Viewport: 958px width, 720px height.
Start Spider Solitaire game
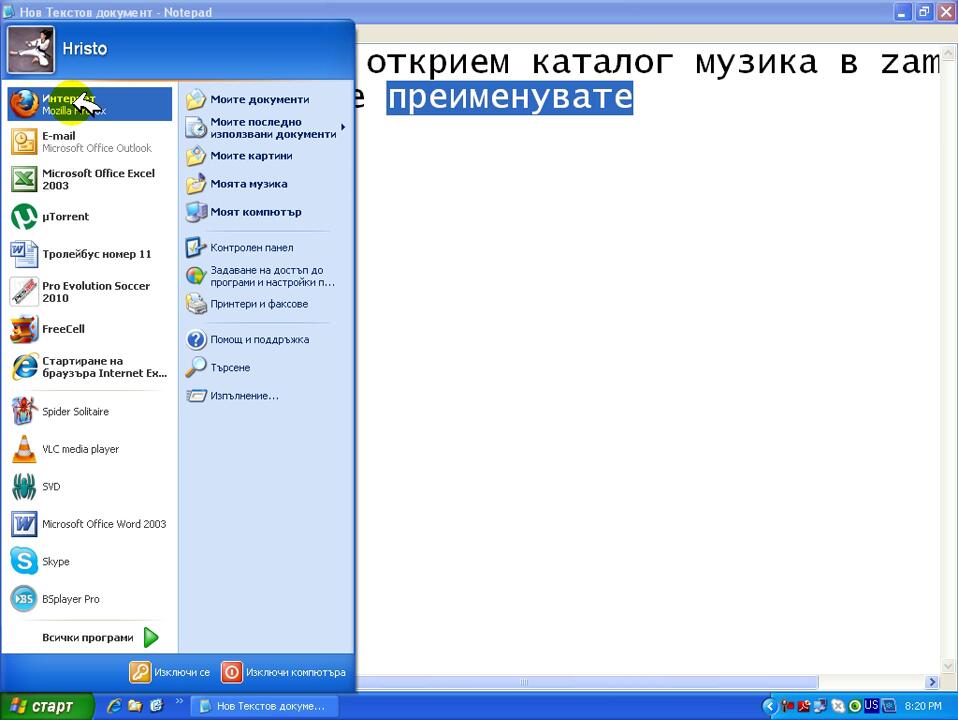pos(75,411)
